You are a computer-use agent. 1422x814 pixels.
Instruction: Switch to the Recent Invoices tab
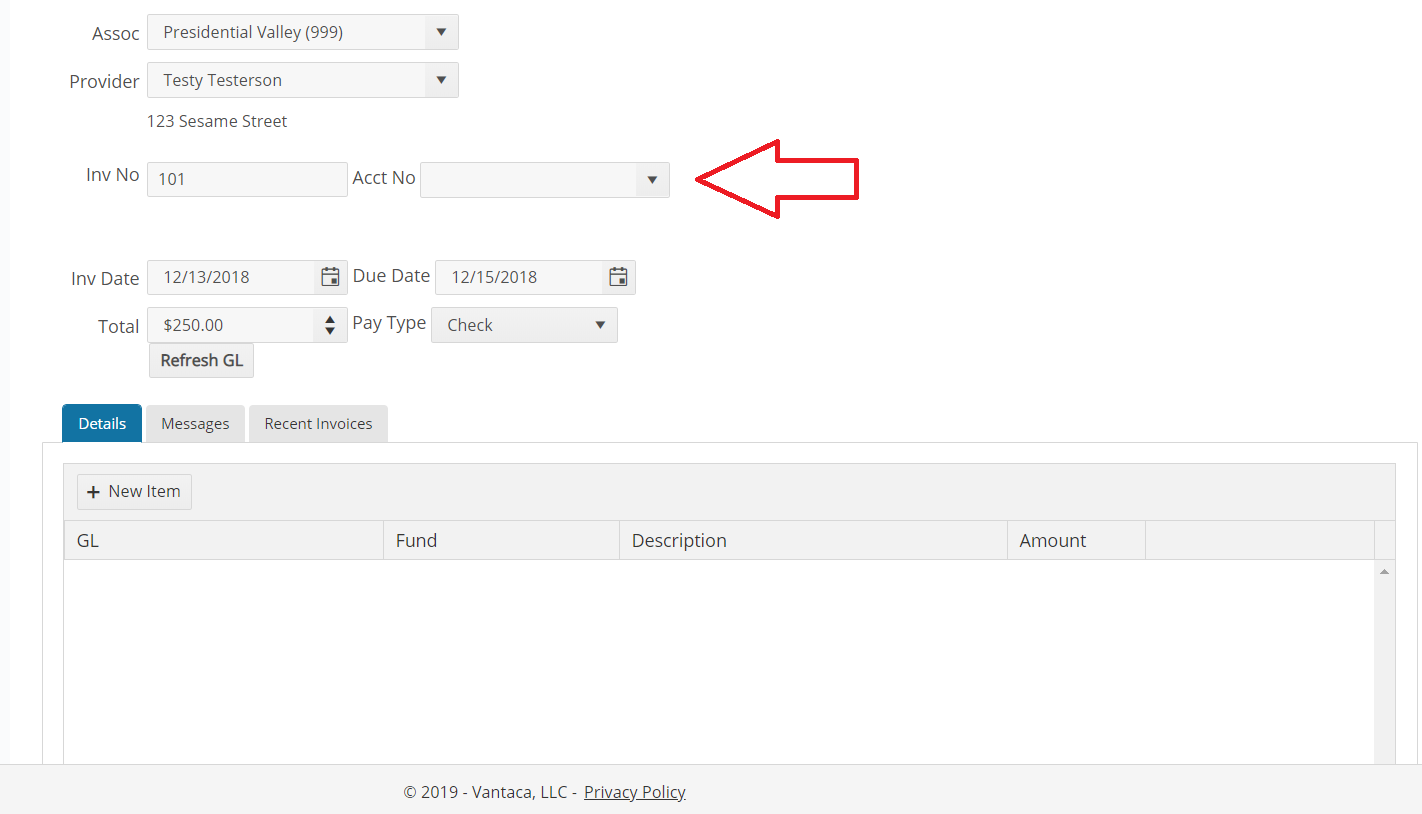pyautogui.click(x=318, y=423)
